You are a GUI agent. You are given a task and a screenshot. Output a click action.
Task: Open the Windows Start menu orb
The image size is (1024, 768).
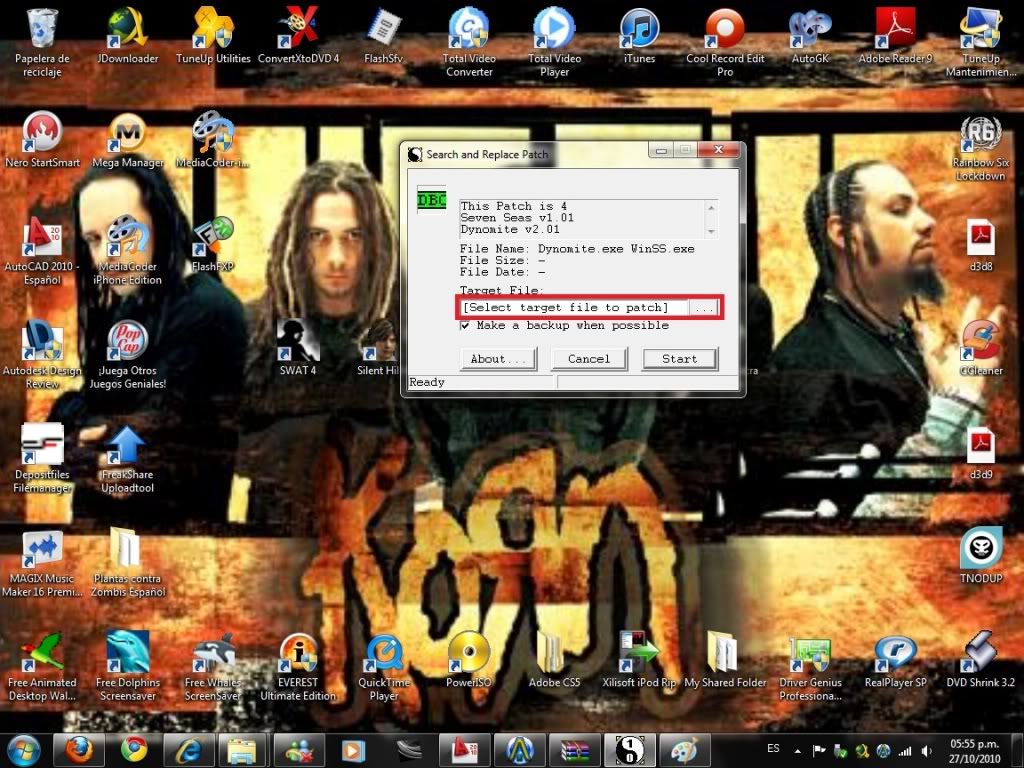pos(24,750)
